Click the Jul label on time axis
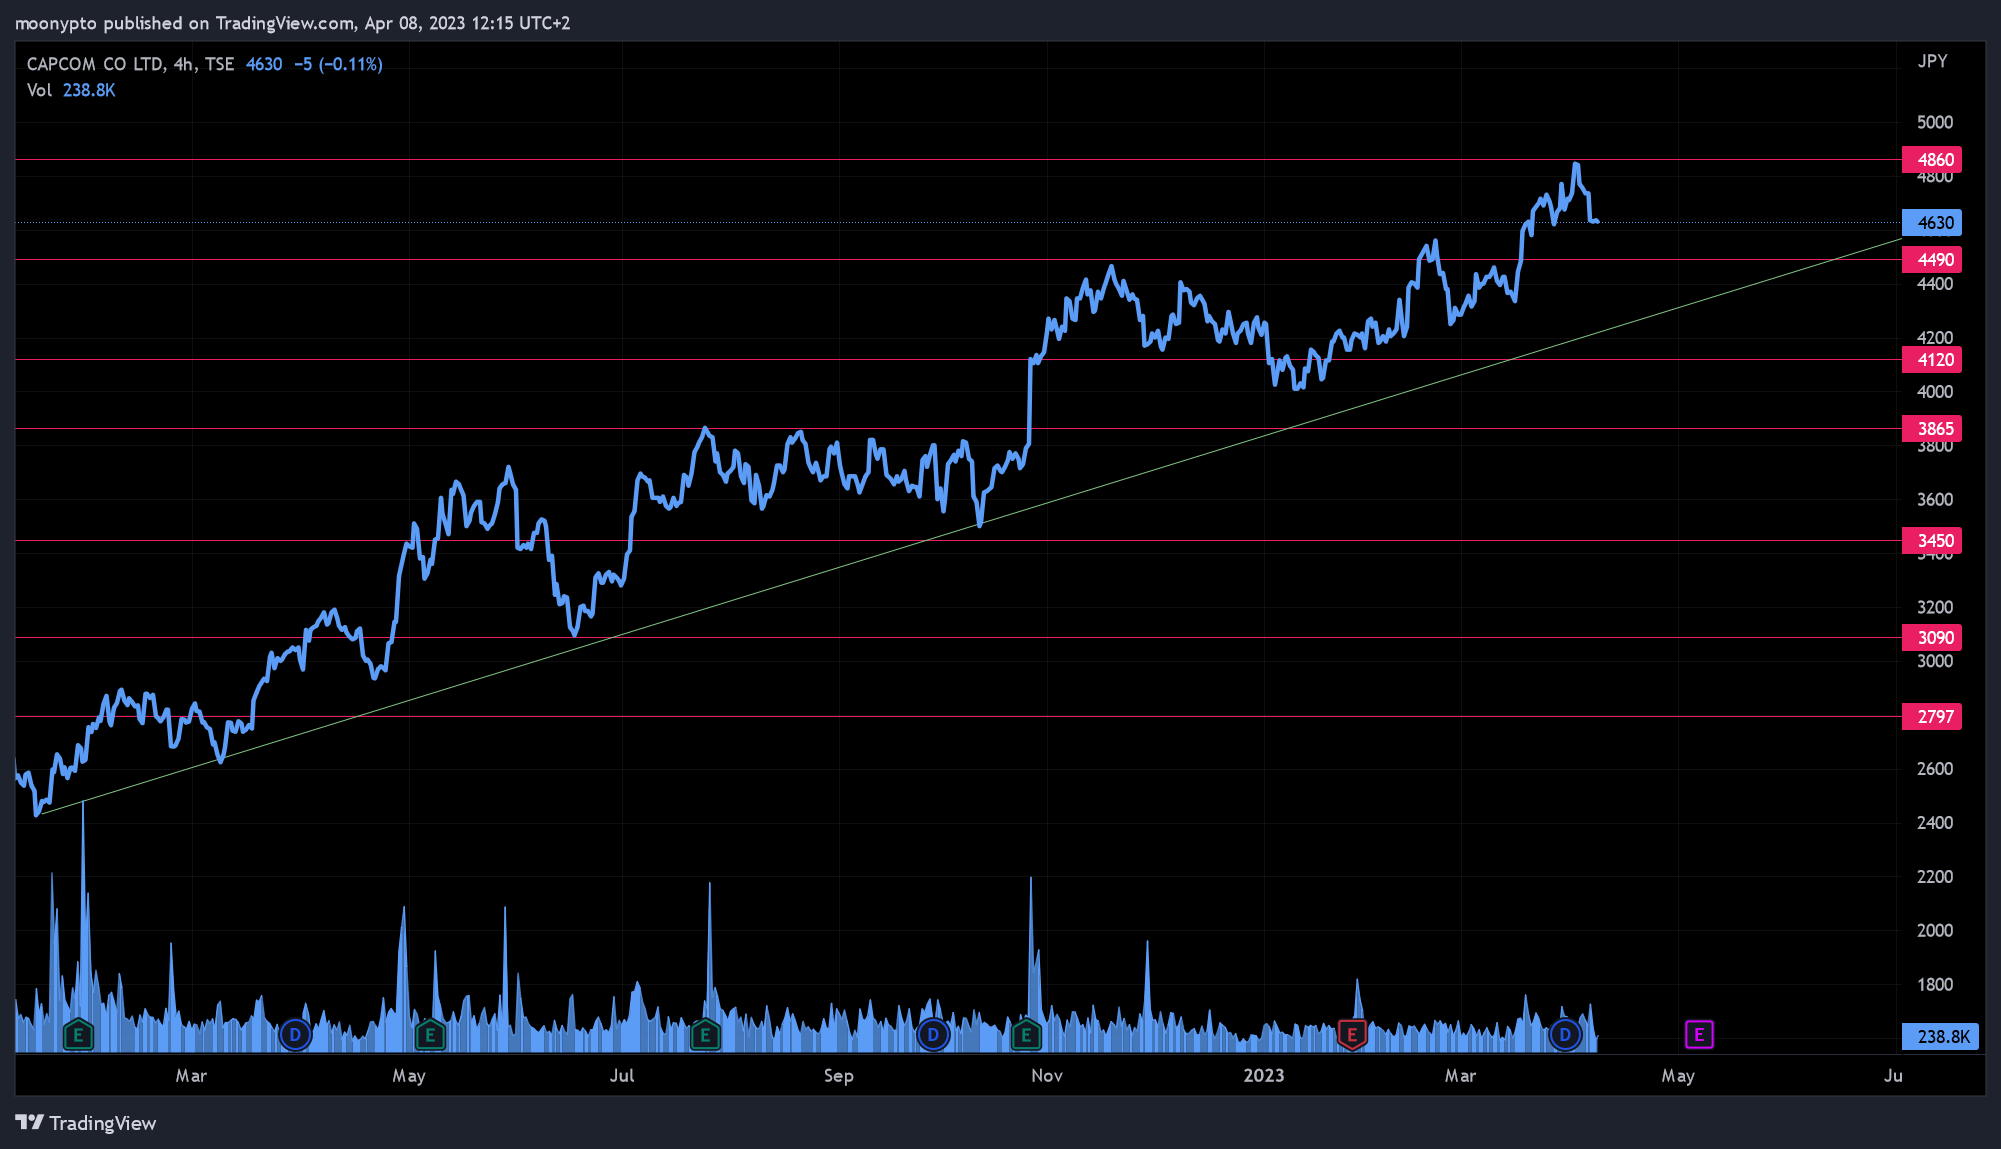The height and width of the screenshot is (1149, 2001). click(622, 1076)
